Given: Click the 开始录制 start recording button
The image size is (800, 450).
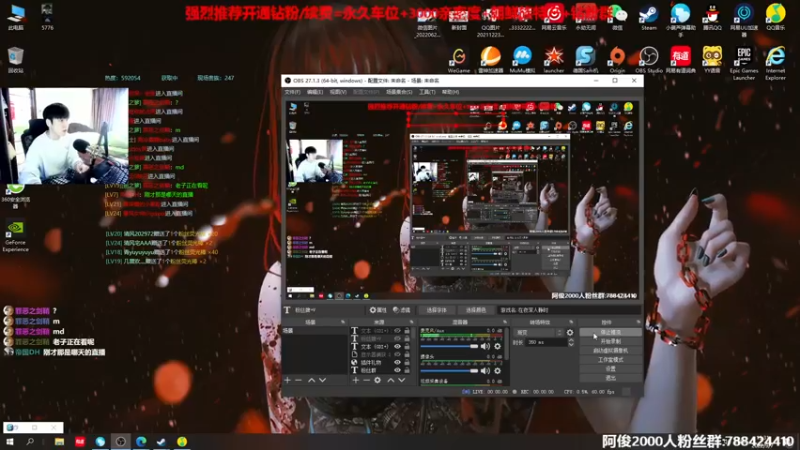Looking at the screenshot, I should tap(610, 341).
